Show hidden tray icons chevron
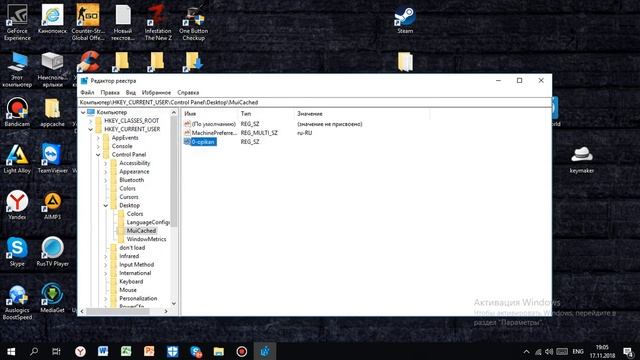The image size is (640, 360). (x=526, y=351)
